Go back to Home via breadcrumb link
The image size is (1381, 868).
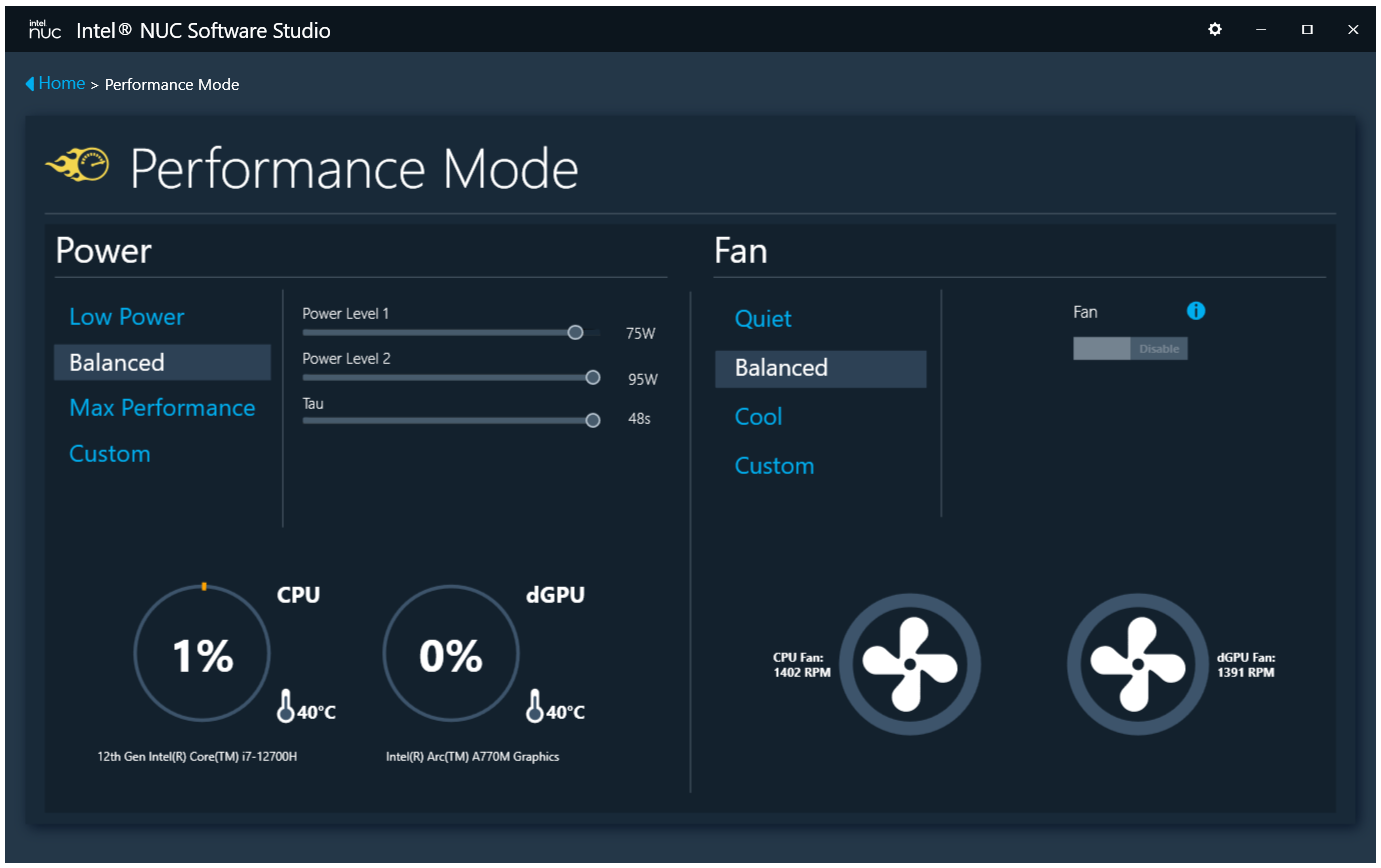[62, 83]
